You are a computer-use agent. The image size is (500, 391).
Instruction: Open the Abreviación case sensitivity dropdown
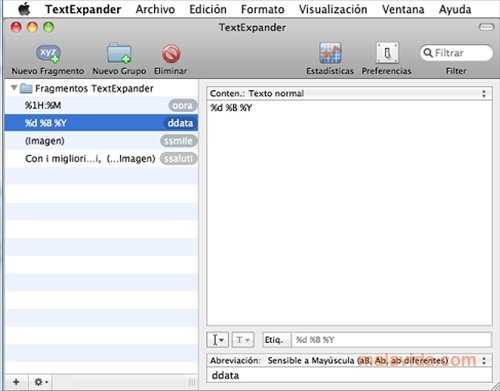pos(349,360)
